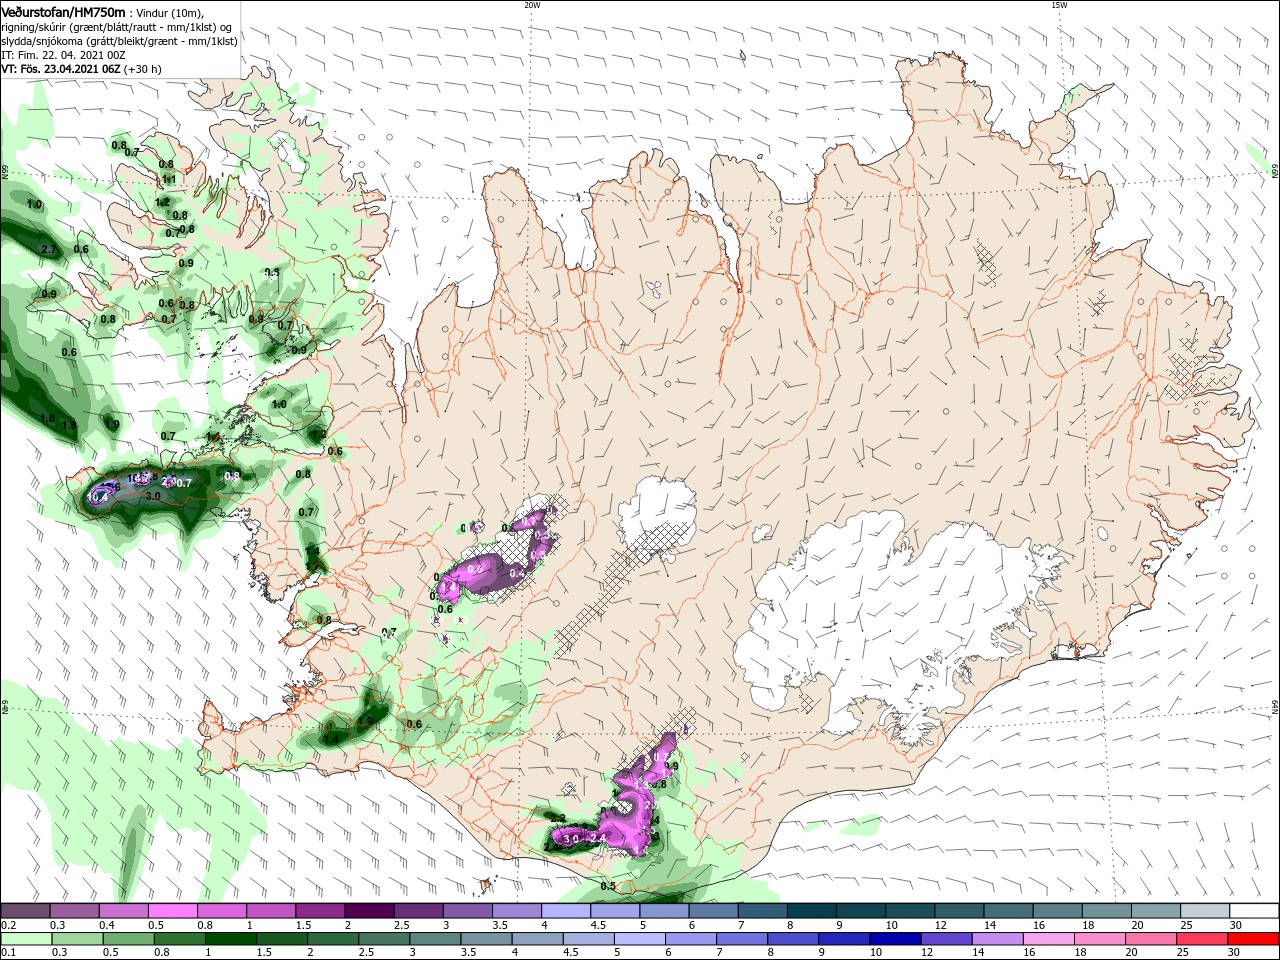This screenshot has height=960, width=1280.
Task: Click the 1.2 precipitation value in the Westfjords
Action: point(162,202)
